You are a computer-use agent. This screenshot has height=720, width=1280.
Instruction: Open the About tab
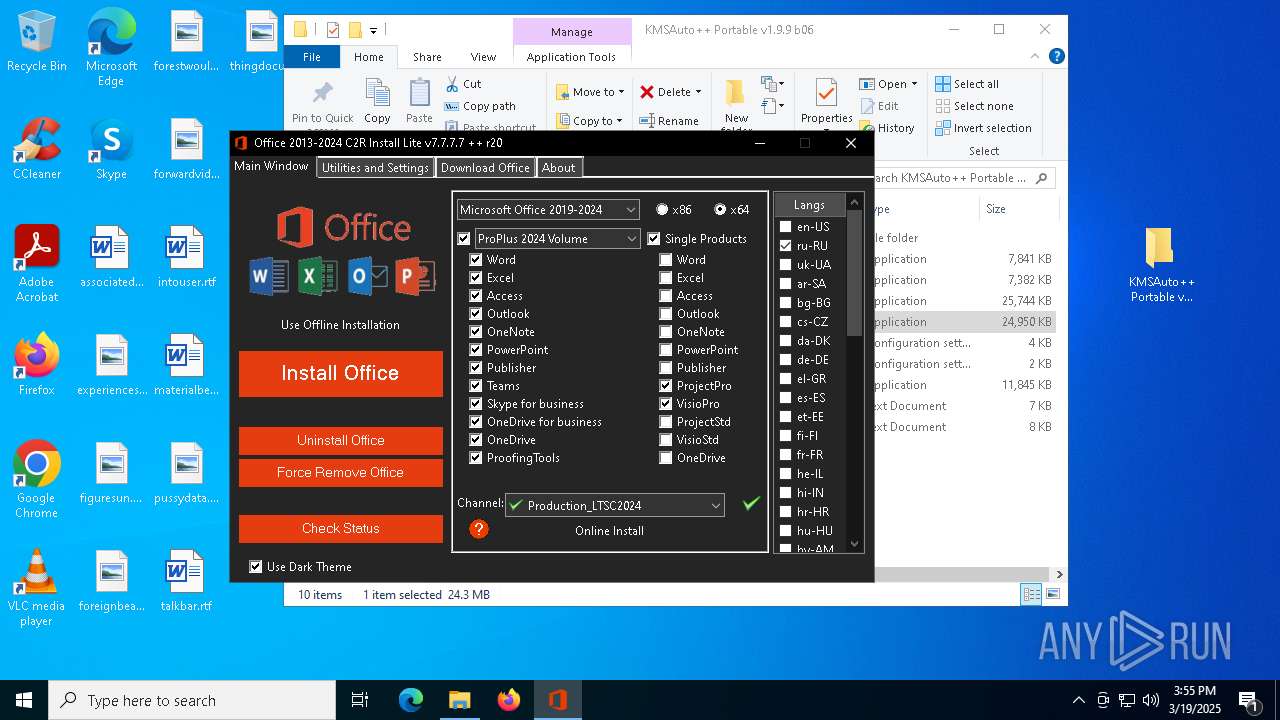(558, 168)
